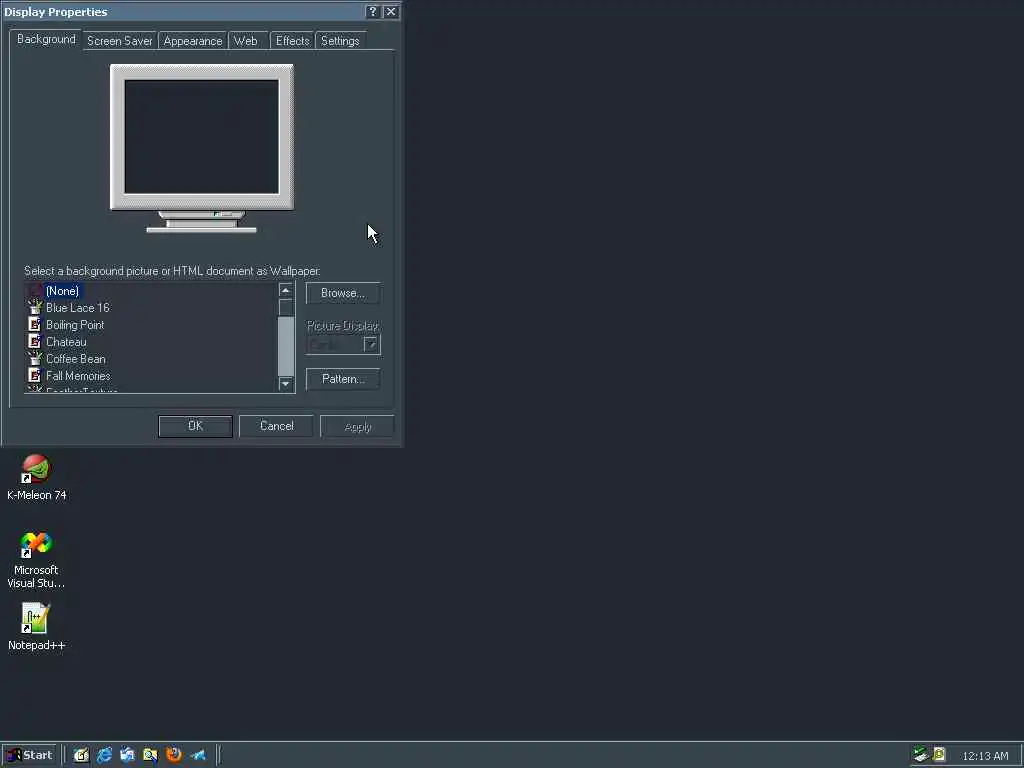Pick the Chateau wallpaper entry
Image resolution: width=1024 pixels, height=768 pixels.
point(66,342)
